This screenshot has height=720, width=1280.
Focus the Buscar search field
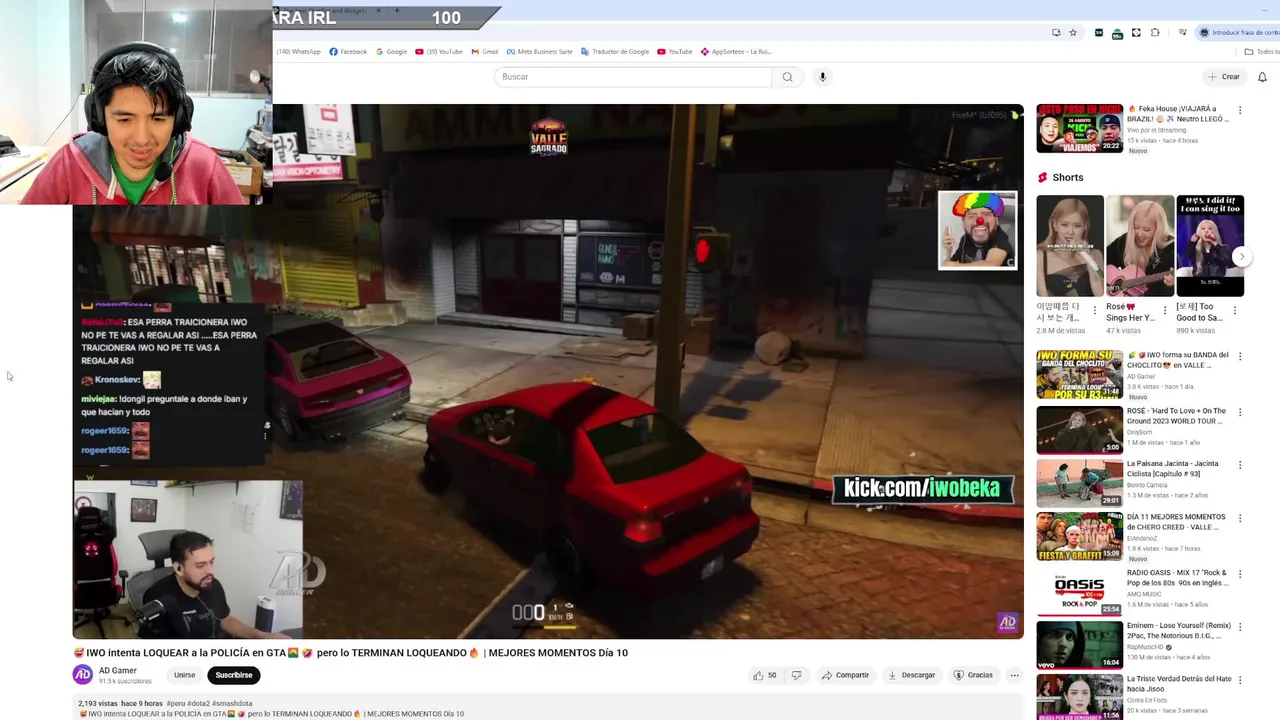pyautogui.click(x=633, y=77)
